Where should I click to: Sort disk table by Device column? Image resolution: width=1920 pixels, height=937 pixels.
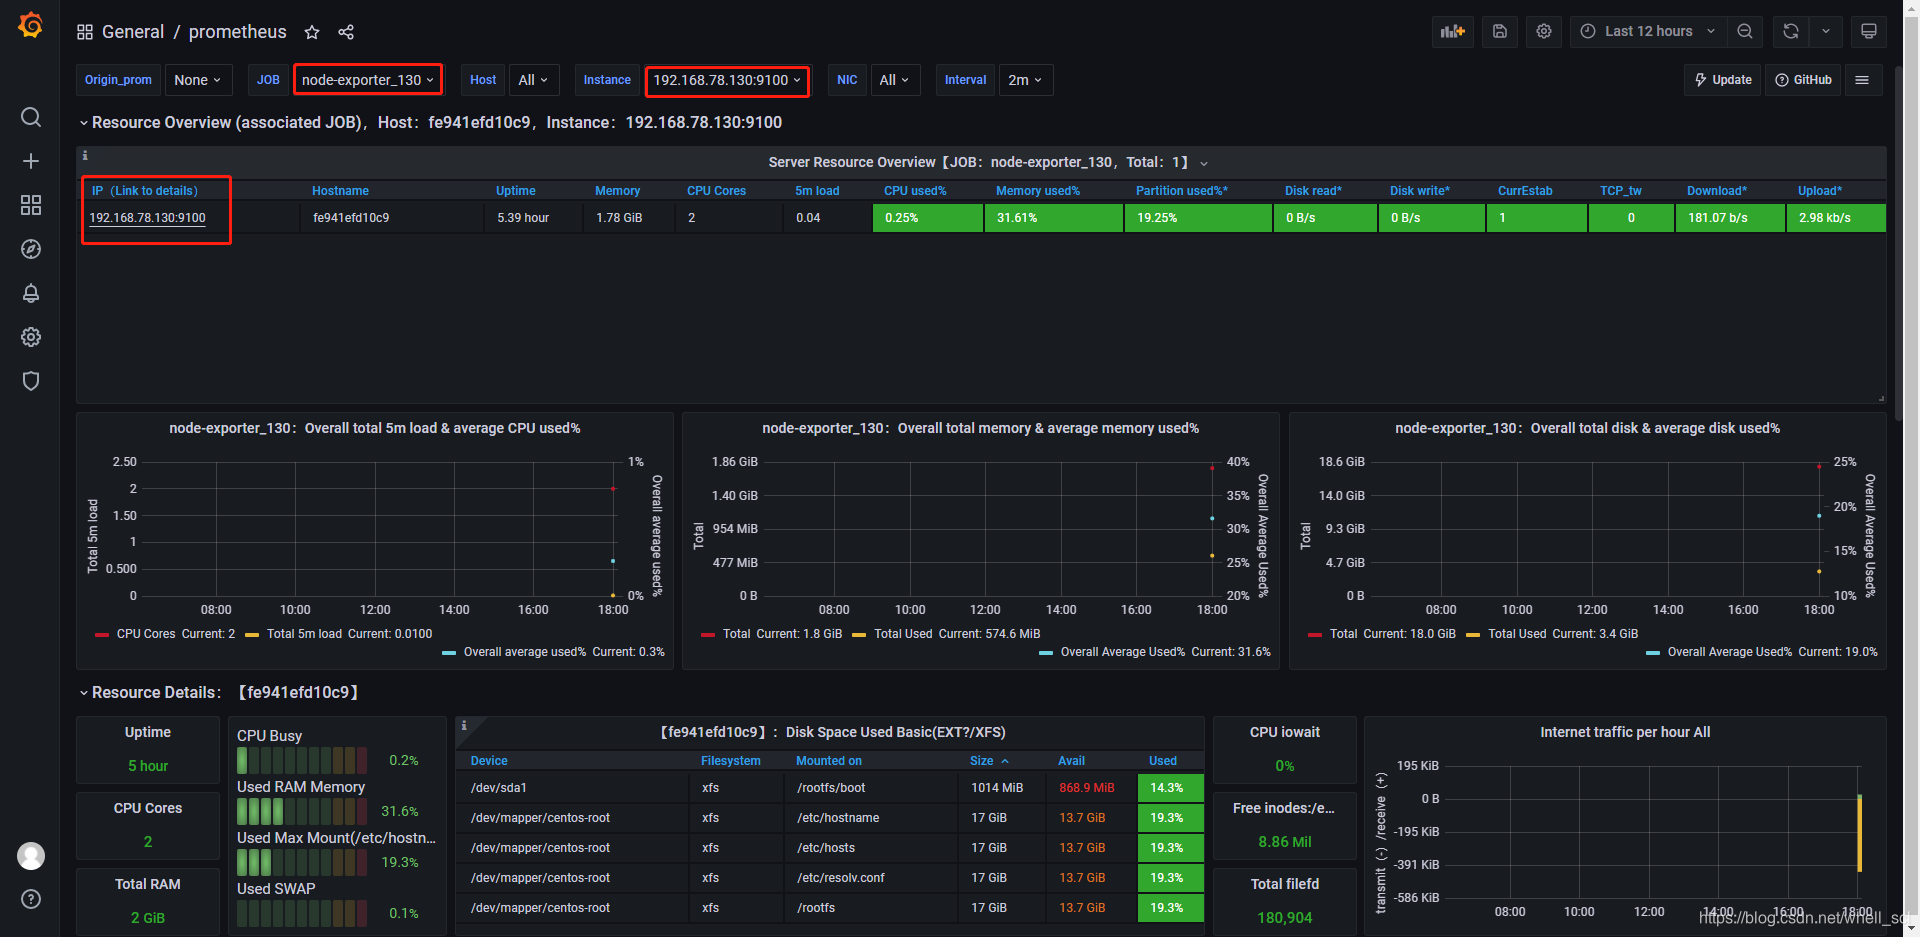click(x=489, y=761)
